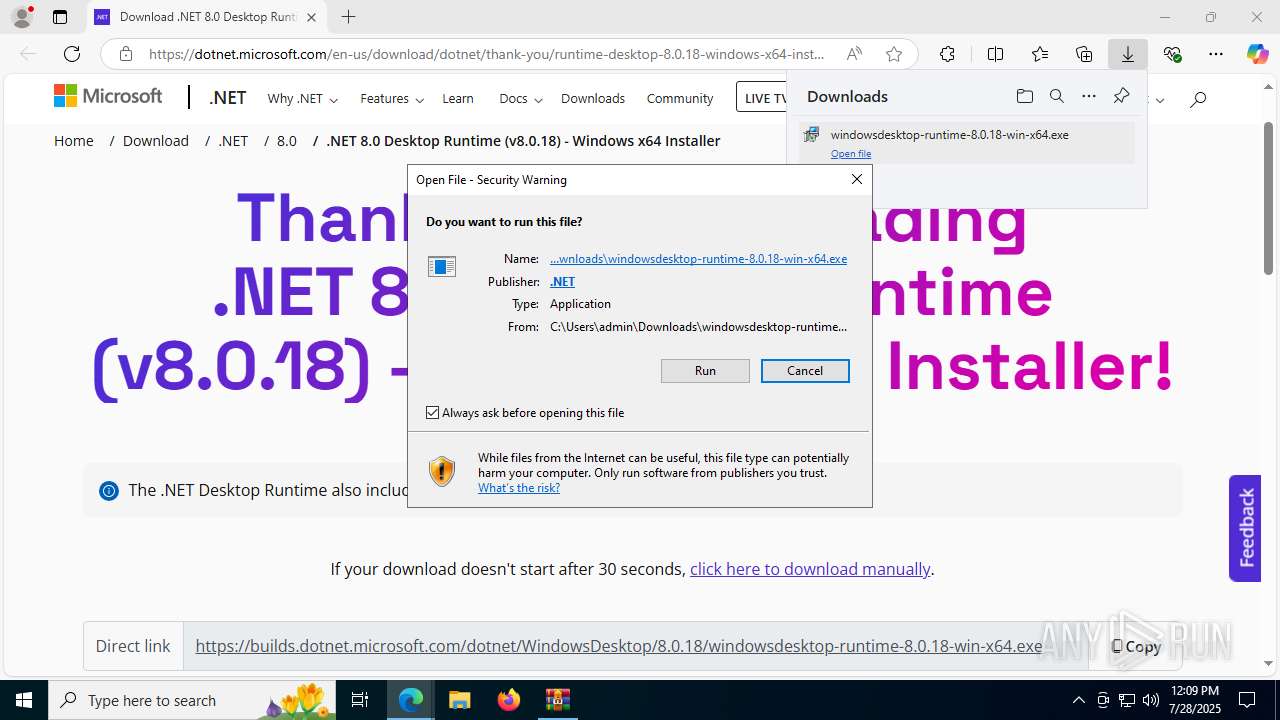The height and width of the screenshot is (720, 1280).
Task: Copy the direct download link
Action: click(1136, 646)
